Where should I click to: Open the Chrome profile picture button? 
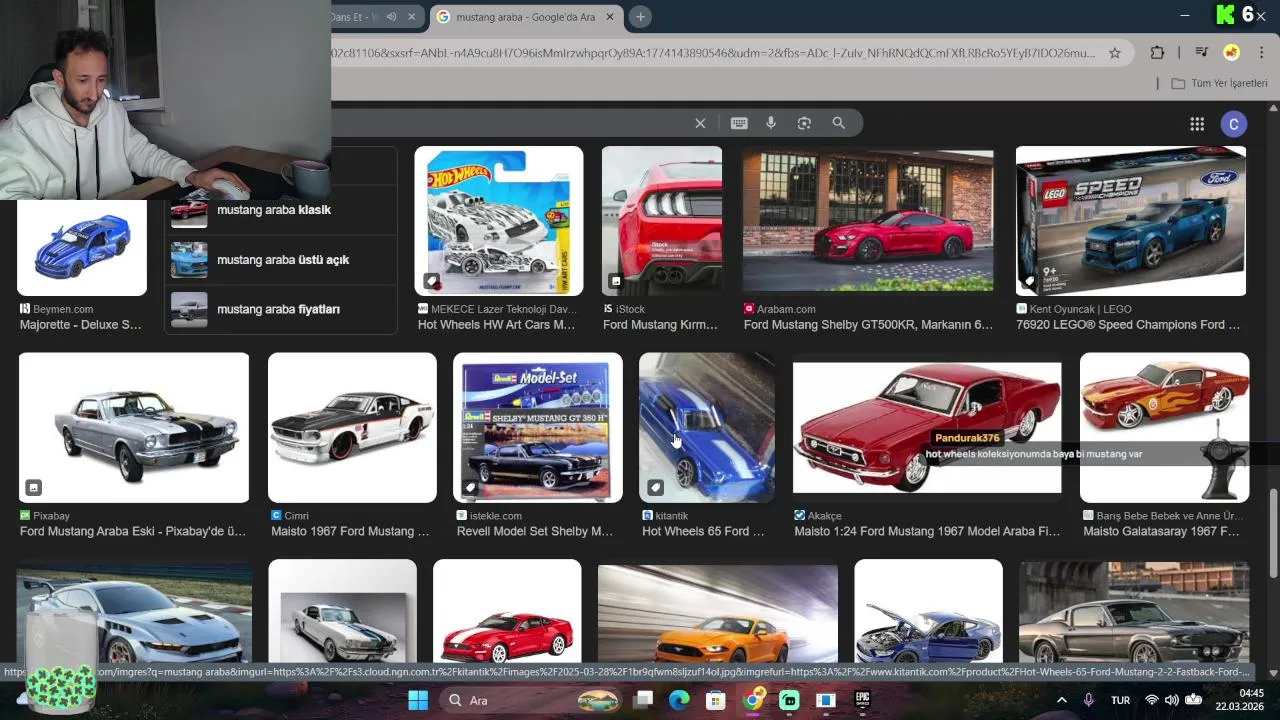point(1232,53)
